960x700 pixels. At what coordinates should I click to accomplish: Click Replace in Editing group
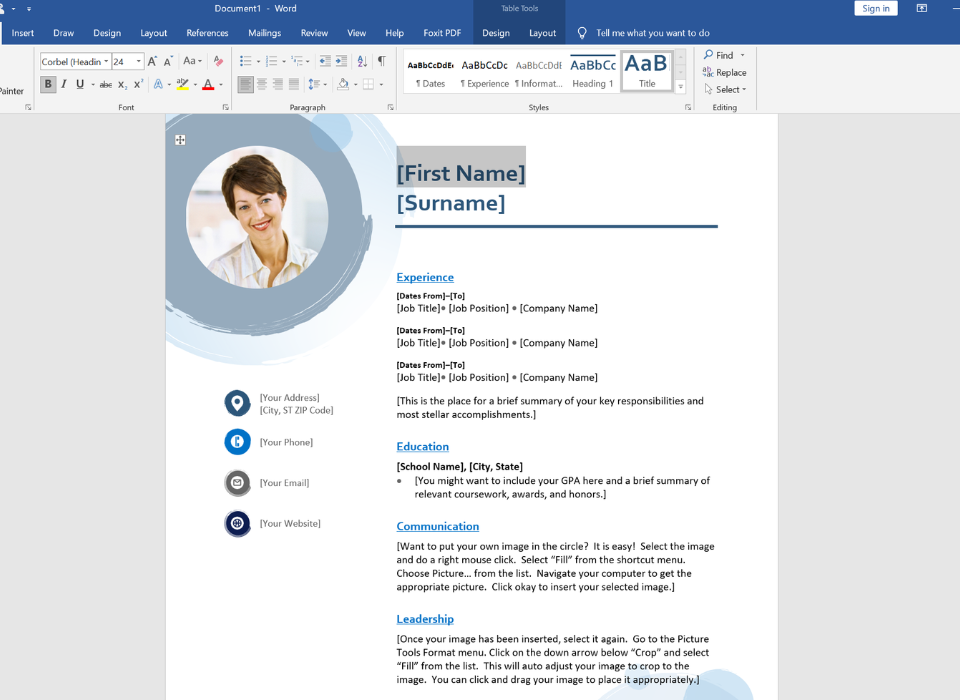pyautogui.click(x=725, y=72)
